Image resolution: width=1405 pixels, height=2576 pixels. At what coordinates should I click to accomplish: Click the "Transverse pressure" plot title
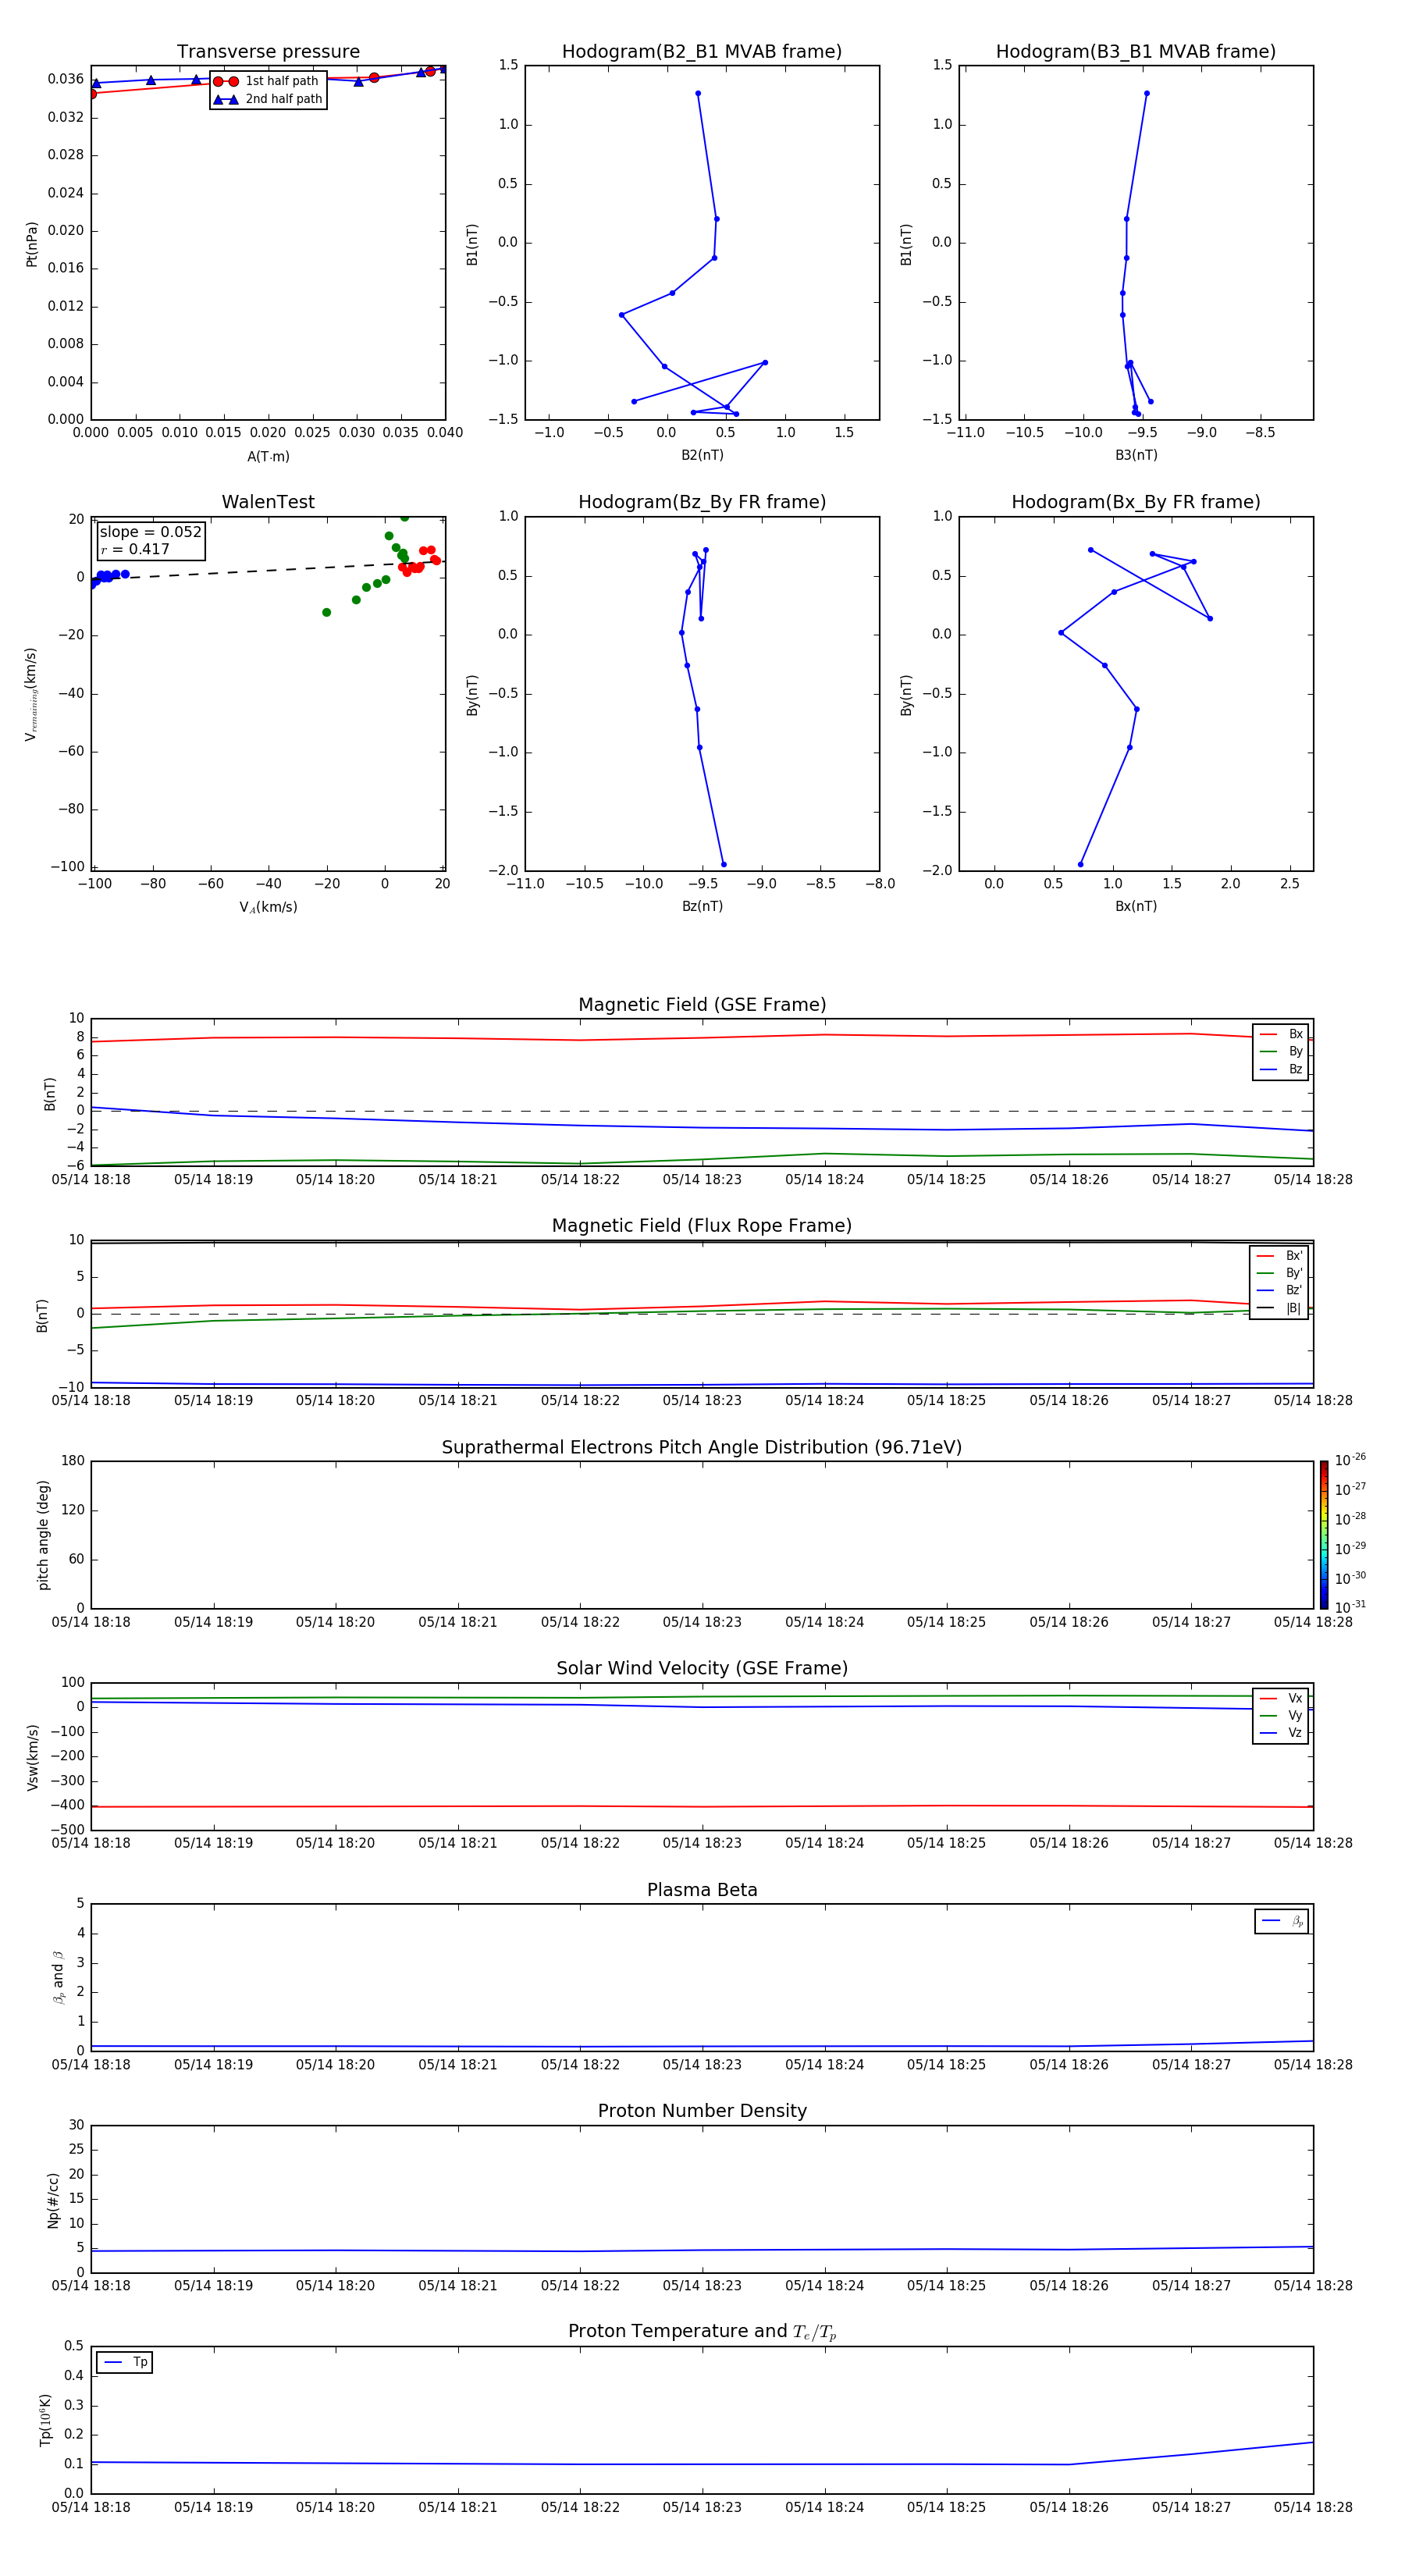coord(268,52)
